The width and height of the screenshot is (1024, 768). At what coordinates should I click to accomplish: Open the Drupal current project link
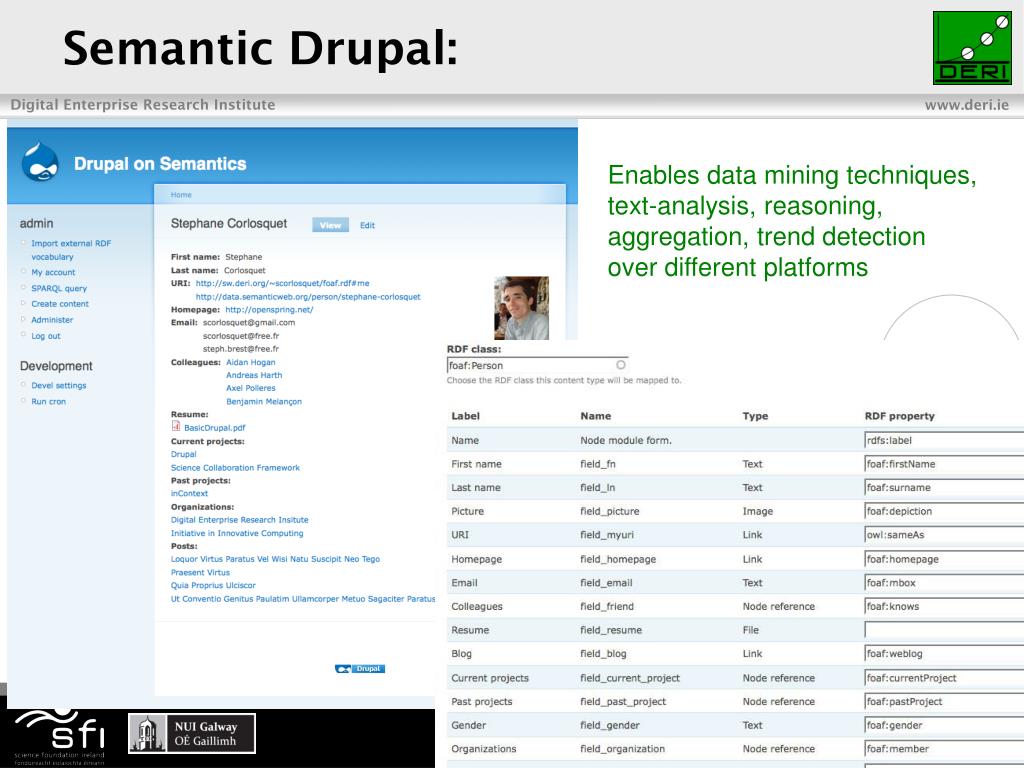tap(184, 454)
